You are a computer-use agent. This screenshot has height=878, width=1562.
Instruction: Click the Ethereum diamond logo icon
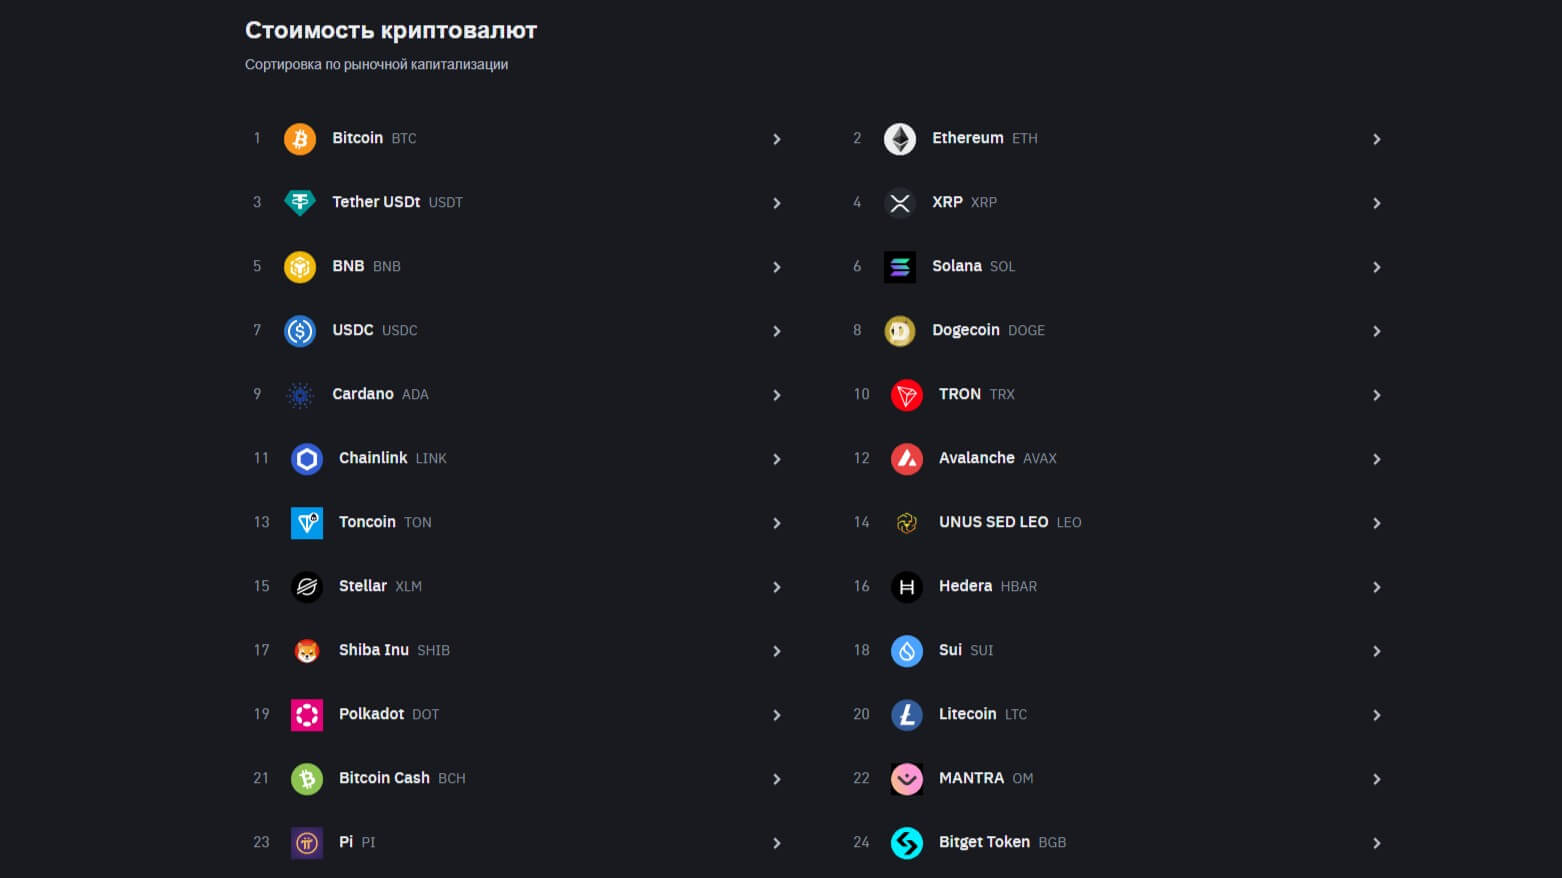[x=900, y=139]
